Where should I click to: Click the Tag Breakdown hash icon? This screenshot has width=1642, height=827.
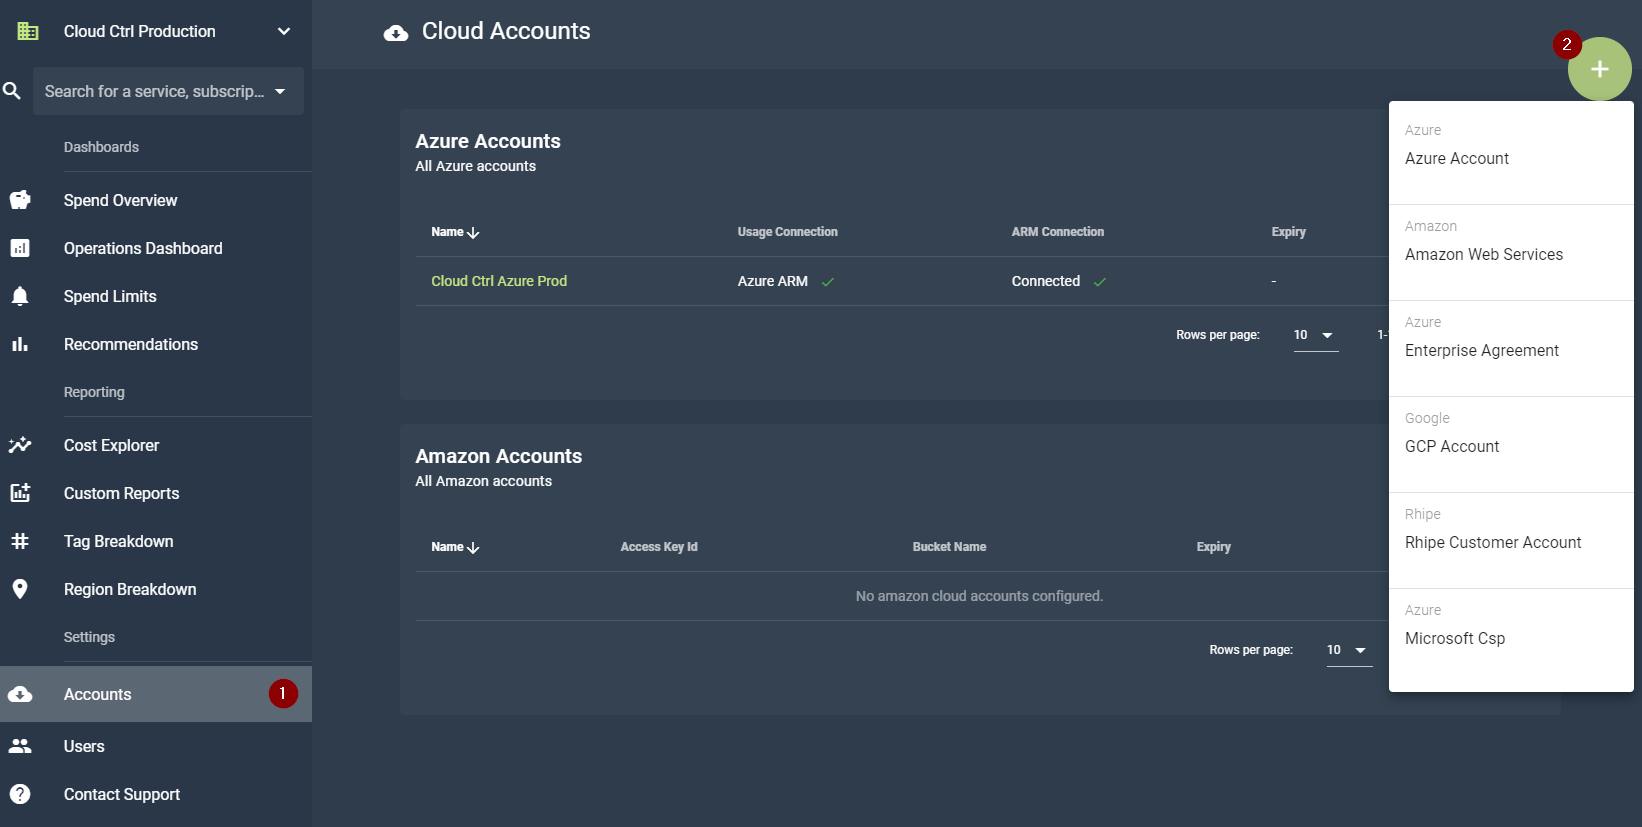tap(20, 541)
